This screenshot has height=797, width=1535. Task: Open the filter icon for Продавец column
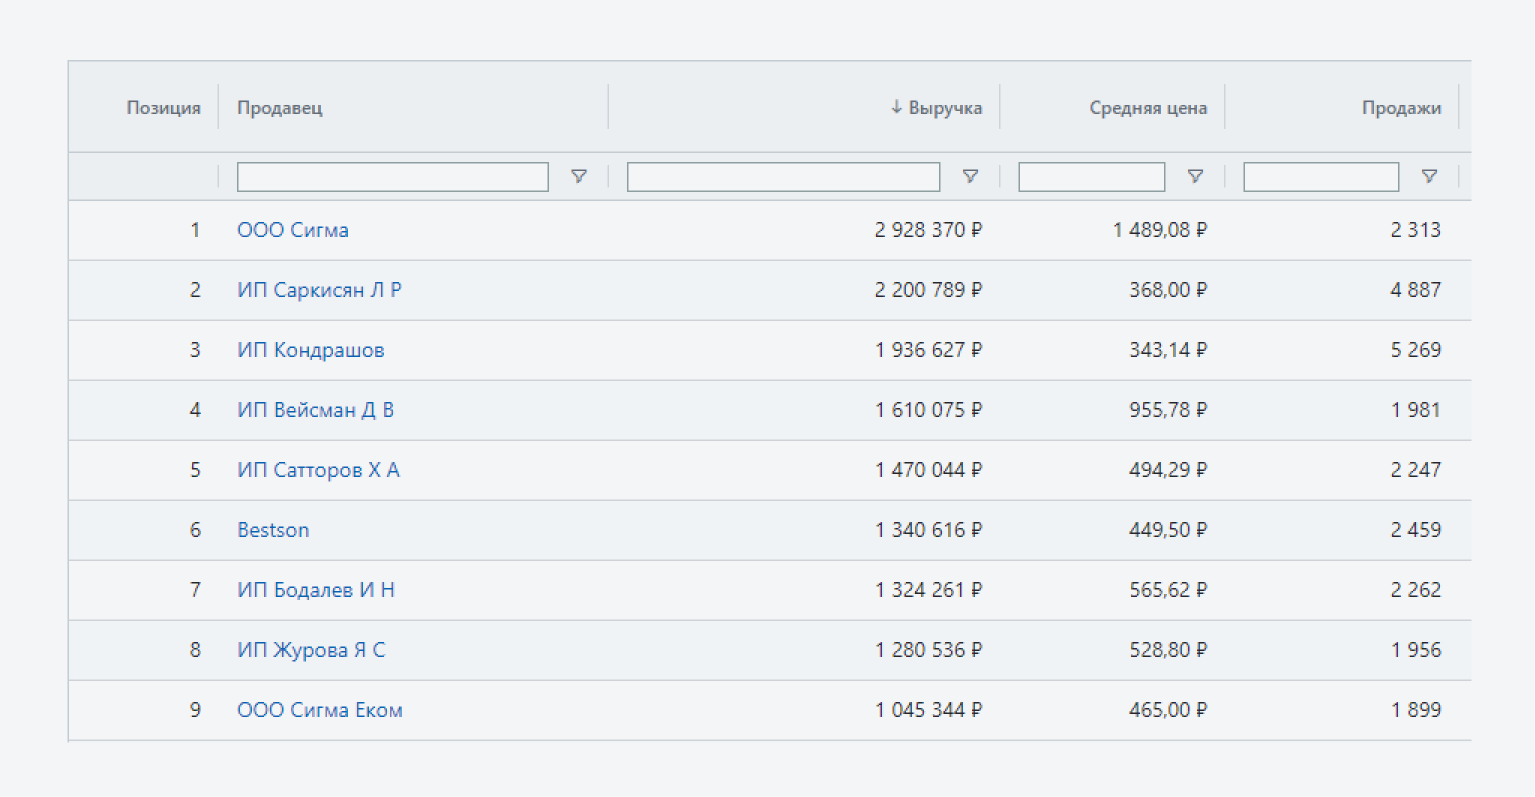tap(578, 177)
